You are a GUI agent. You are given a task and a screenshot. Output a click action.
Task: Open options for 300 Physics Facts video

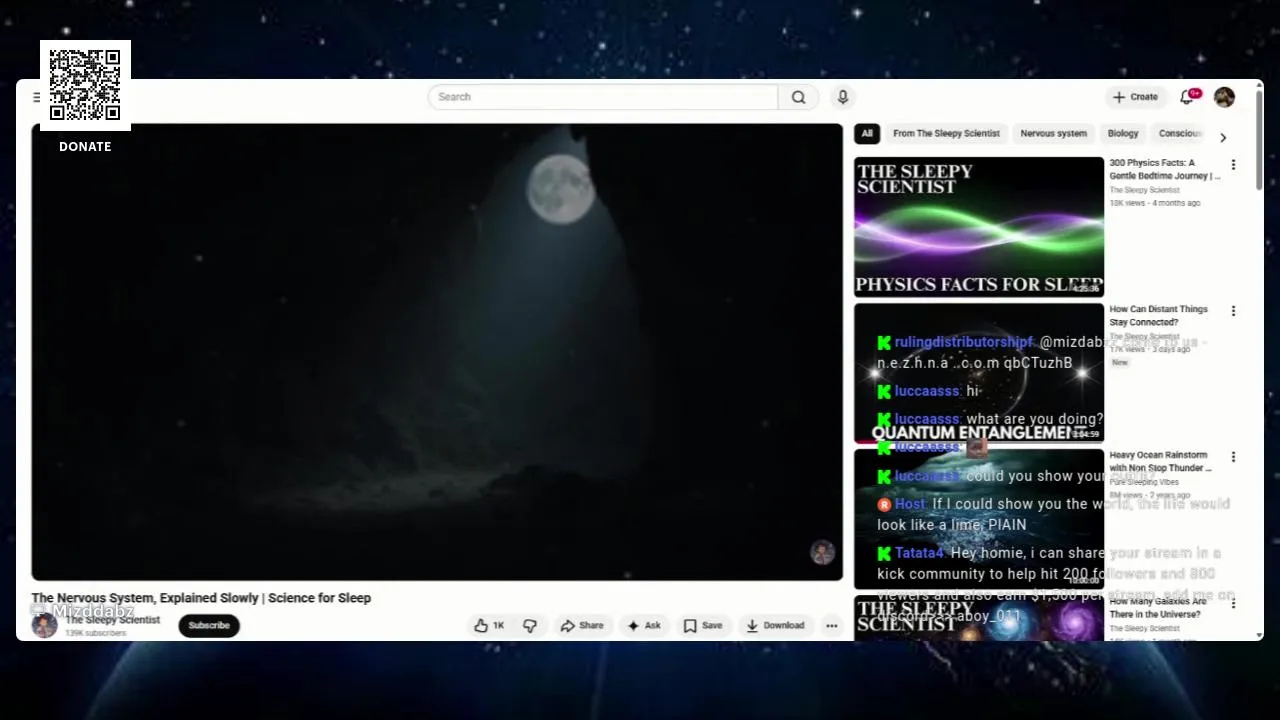[x=1233, y=165]
